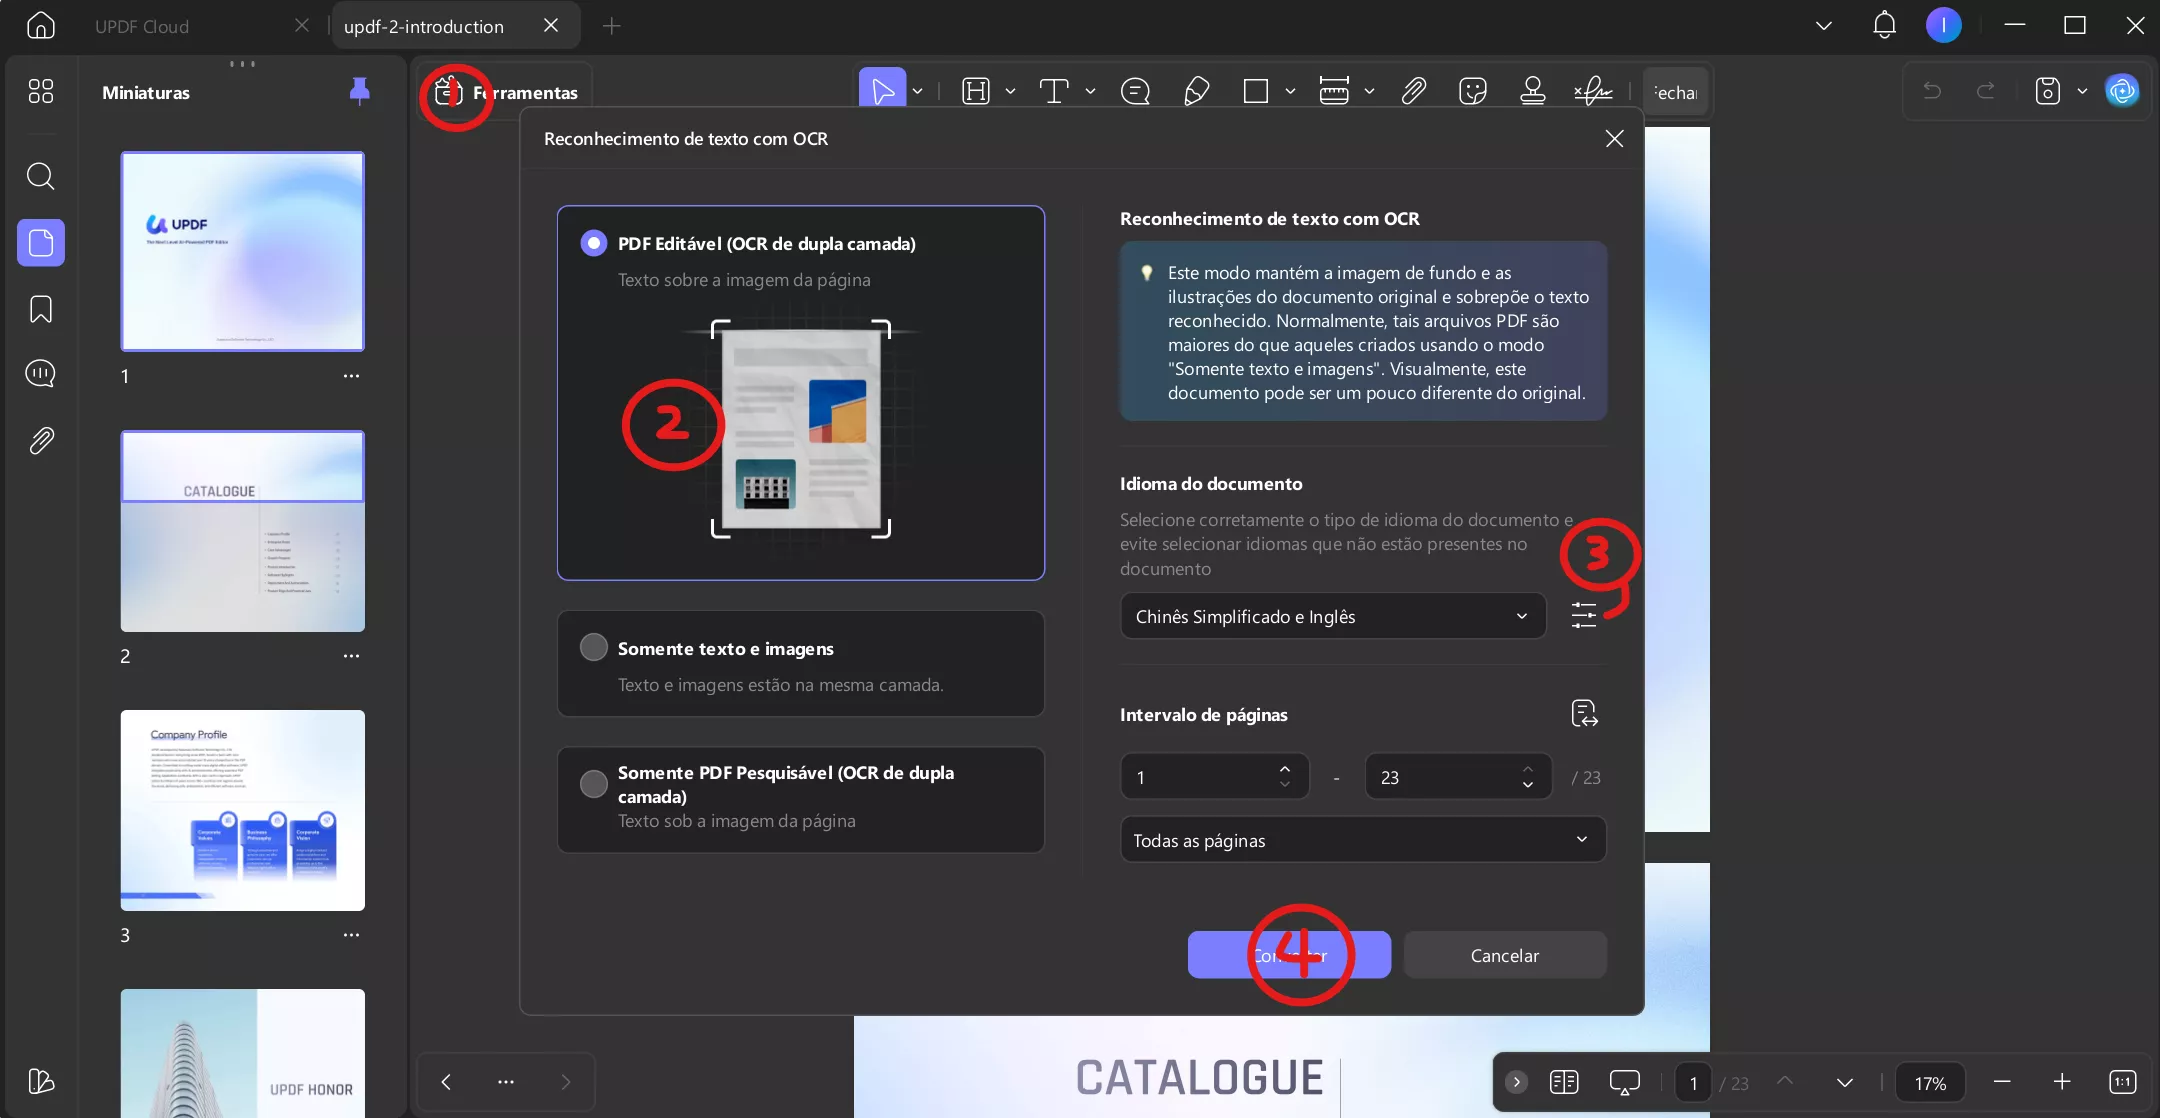Open the attachments panel paperclip icon
2160x1118 pixels.
40,440
